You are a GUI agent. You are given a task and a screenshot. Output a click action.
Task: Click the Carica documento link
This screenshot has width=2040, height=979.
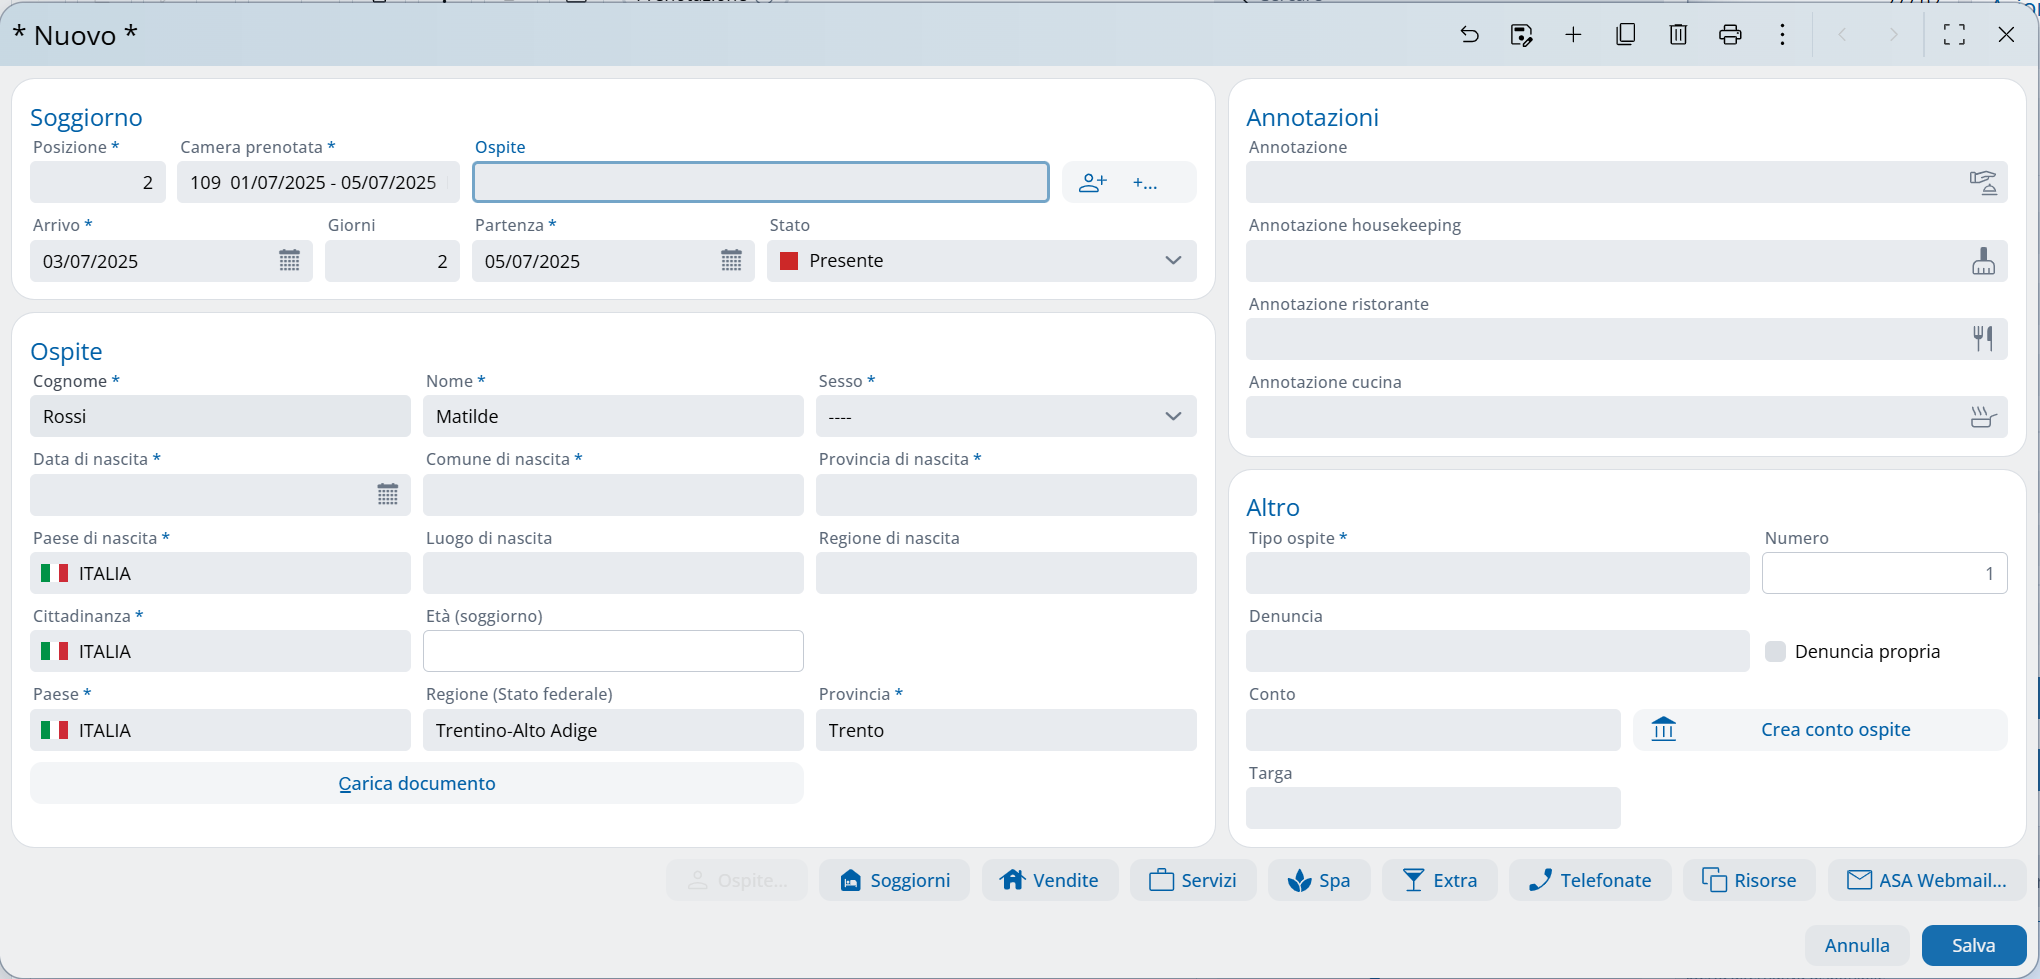point(417,784)
